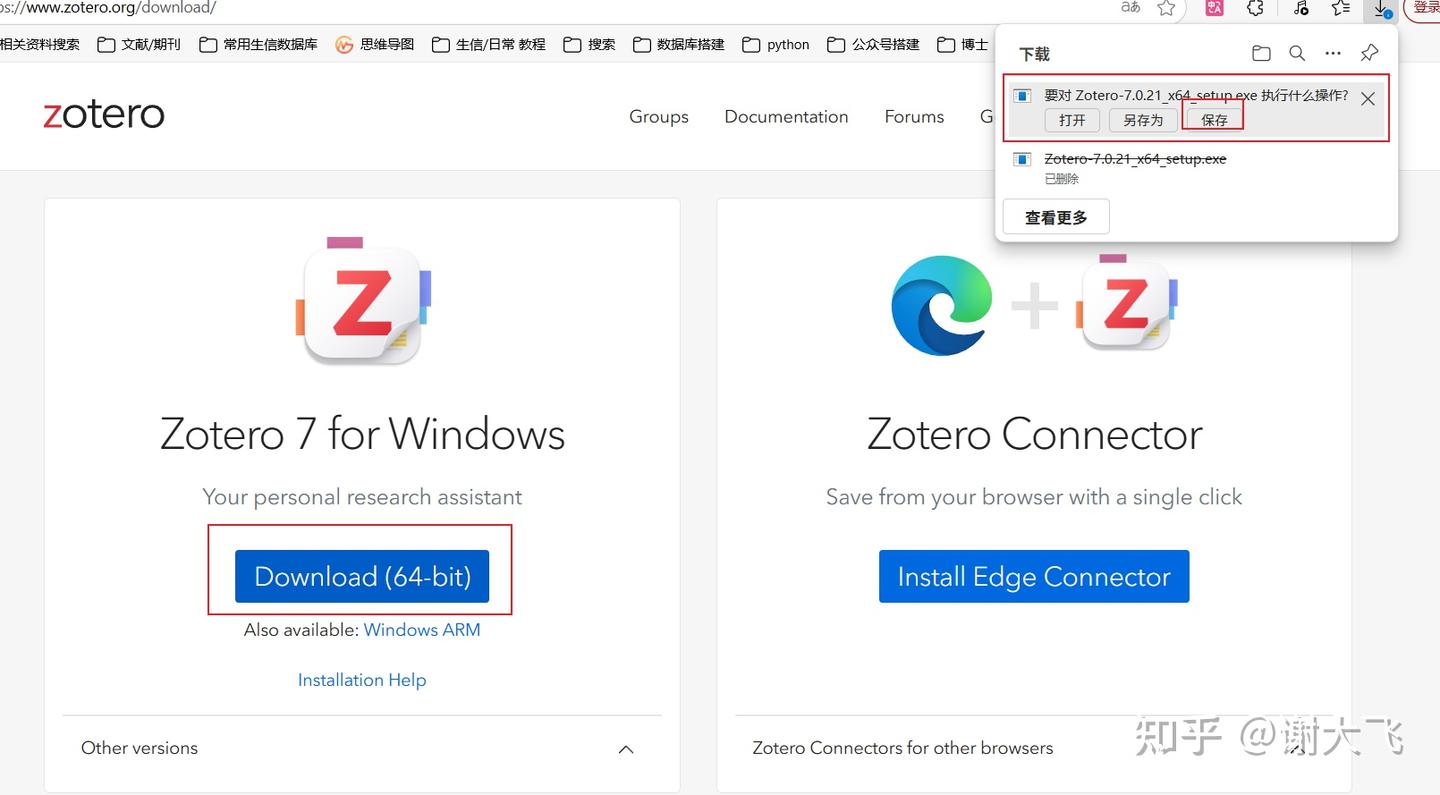Open the Collections icon

click(x=1340, y=8)
